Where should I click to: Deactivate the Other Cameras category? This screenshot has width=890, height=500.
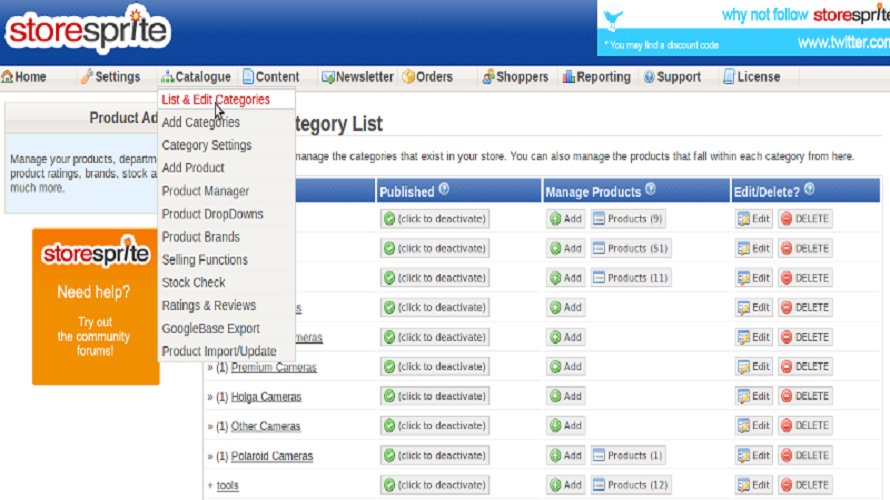[x=435, y=426]
